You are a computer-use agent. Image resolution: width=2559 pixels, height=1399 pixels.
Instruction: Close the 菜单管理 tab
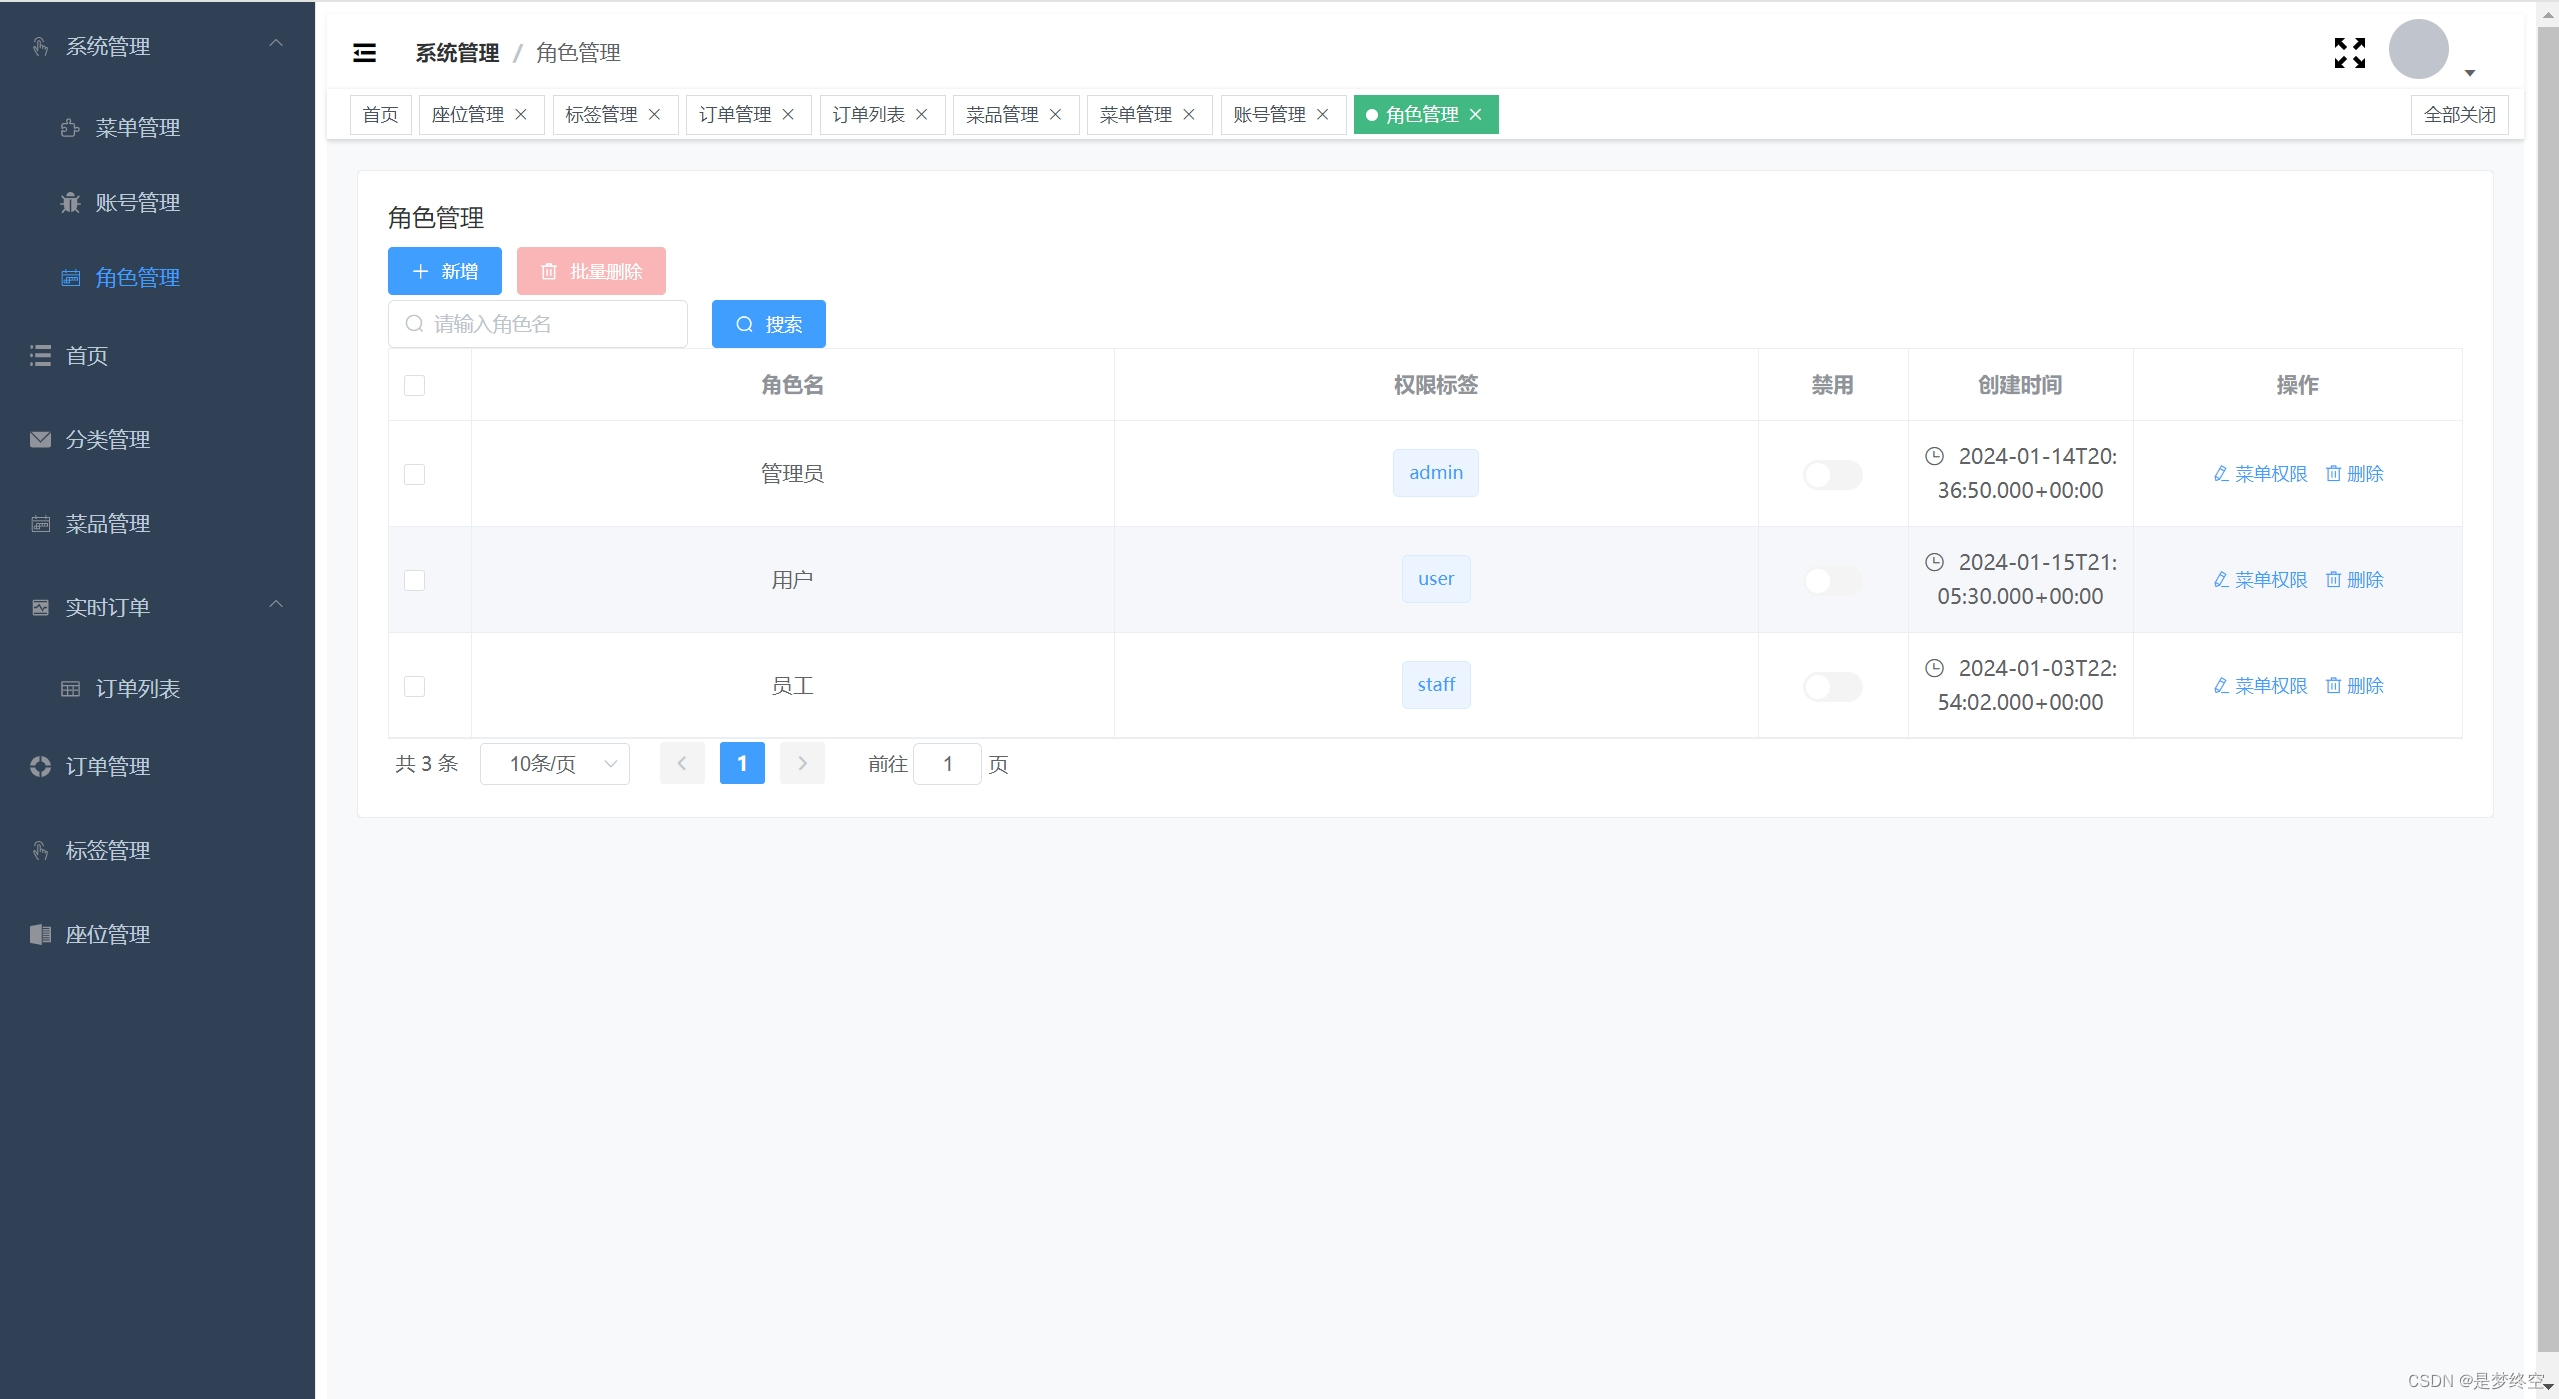pos(1189,115)
